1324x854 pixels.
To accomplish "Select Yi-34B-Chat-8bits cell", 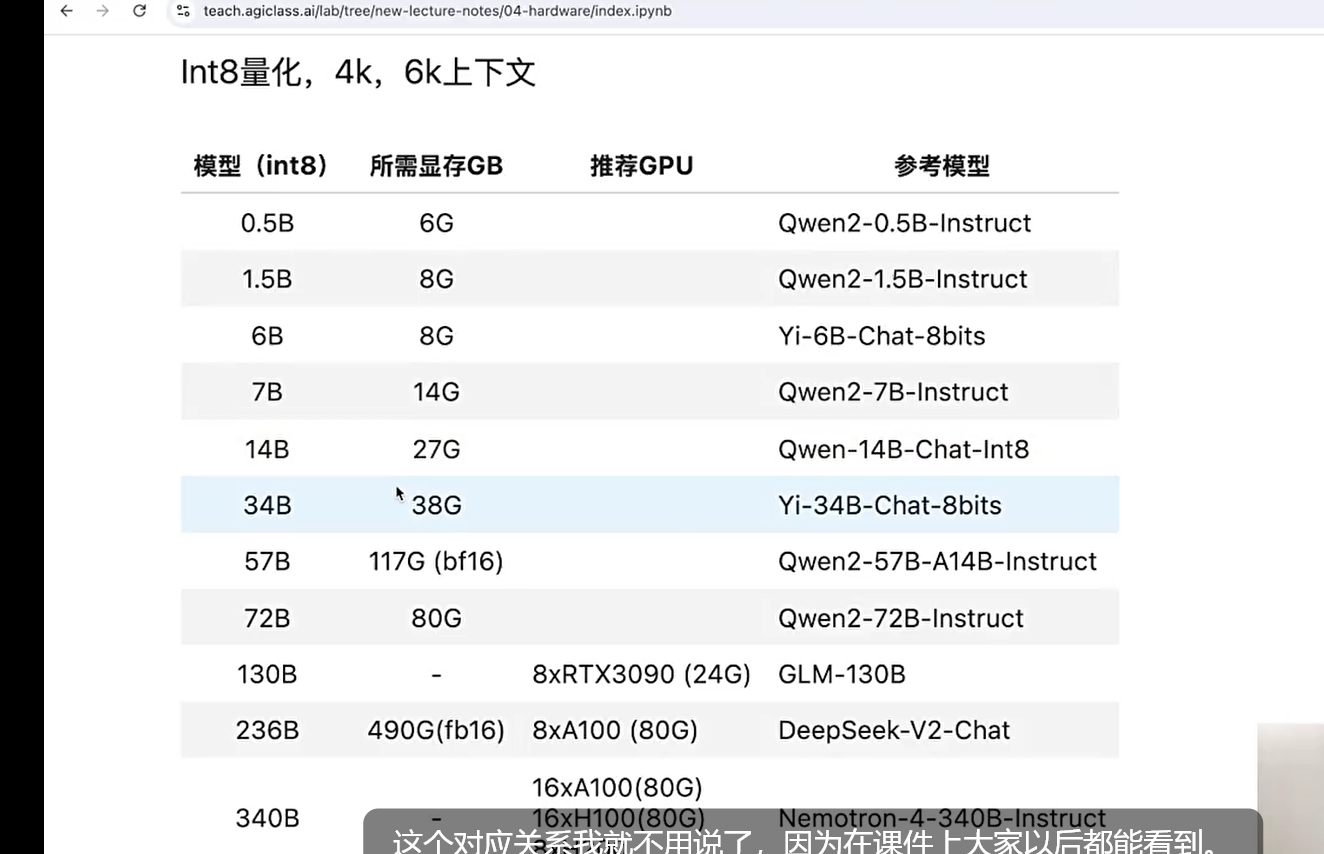I will tap(890, 505).
